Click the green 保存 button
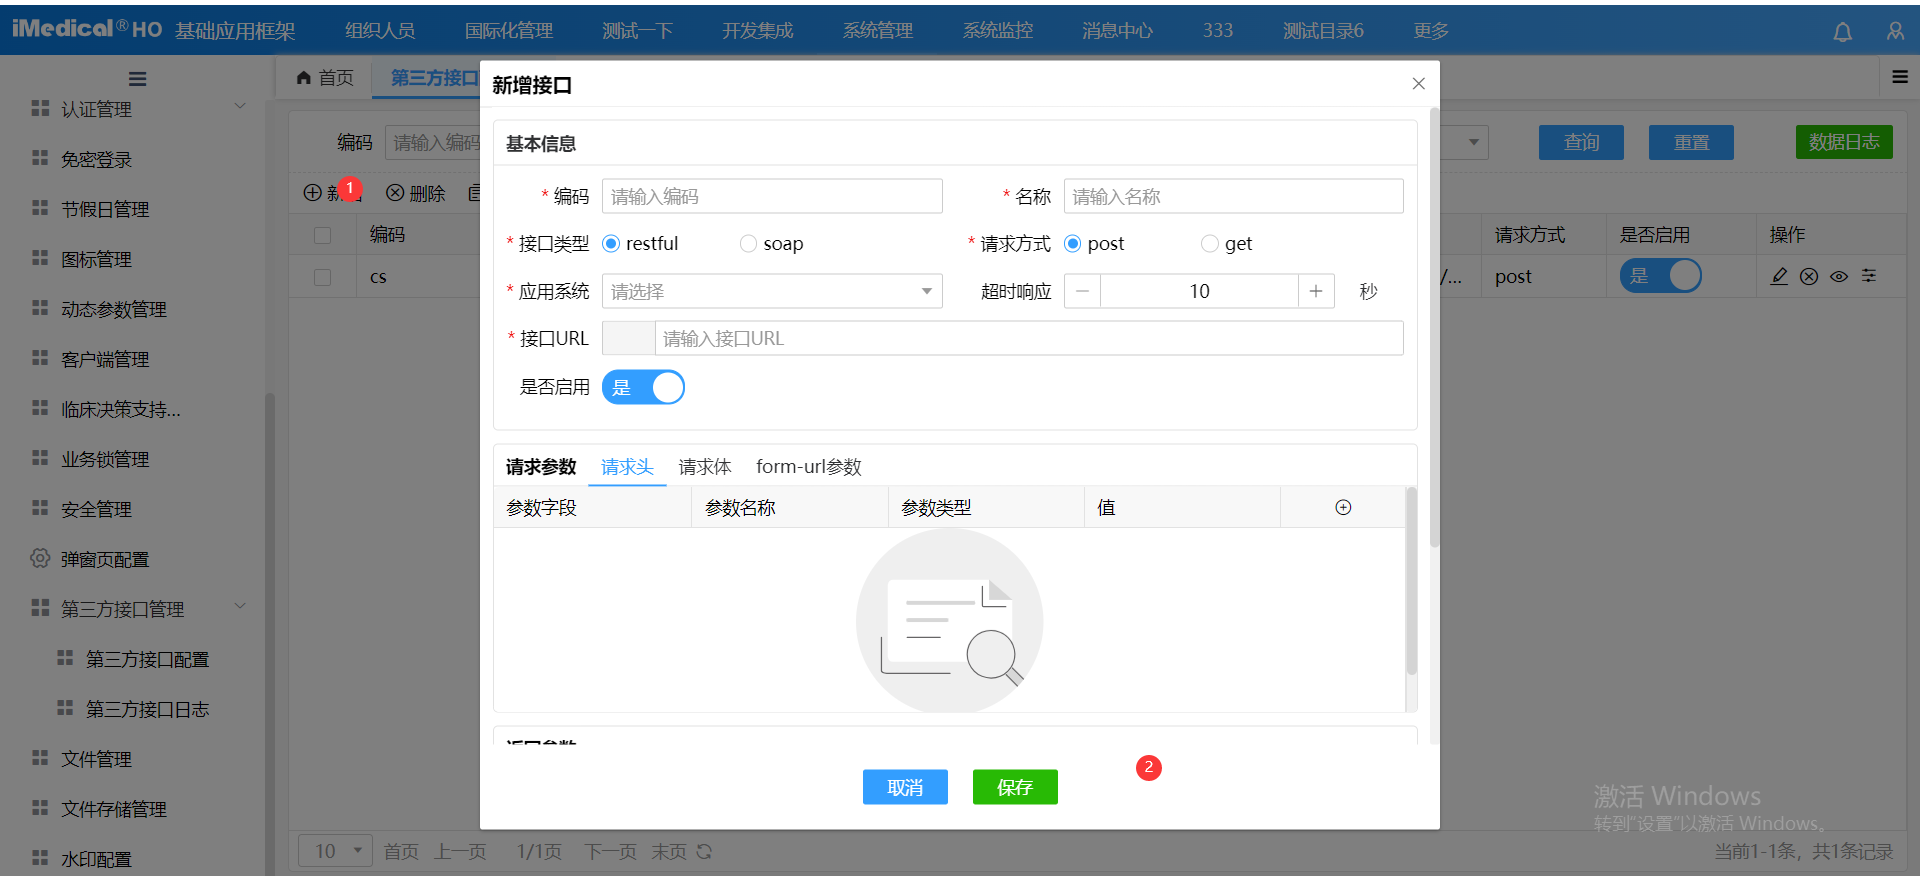 pyautogui.click(x=1015, y=787)
